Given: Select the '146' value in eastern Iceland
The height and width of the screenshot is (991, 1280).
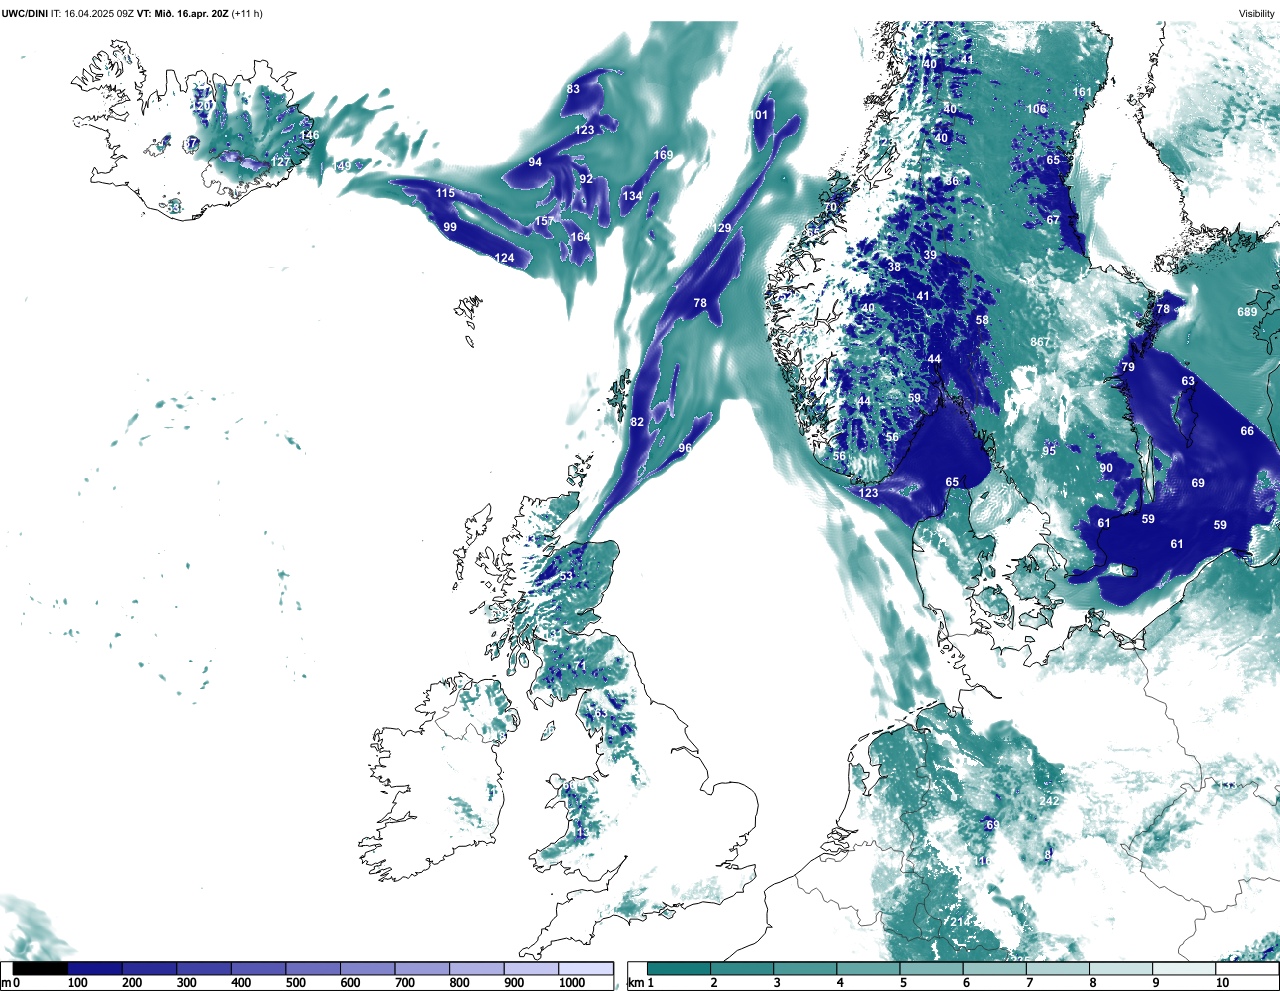Looking at the screenshot, I should tap(310, 135).
